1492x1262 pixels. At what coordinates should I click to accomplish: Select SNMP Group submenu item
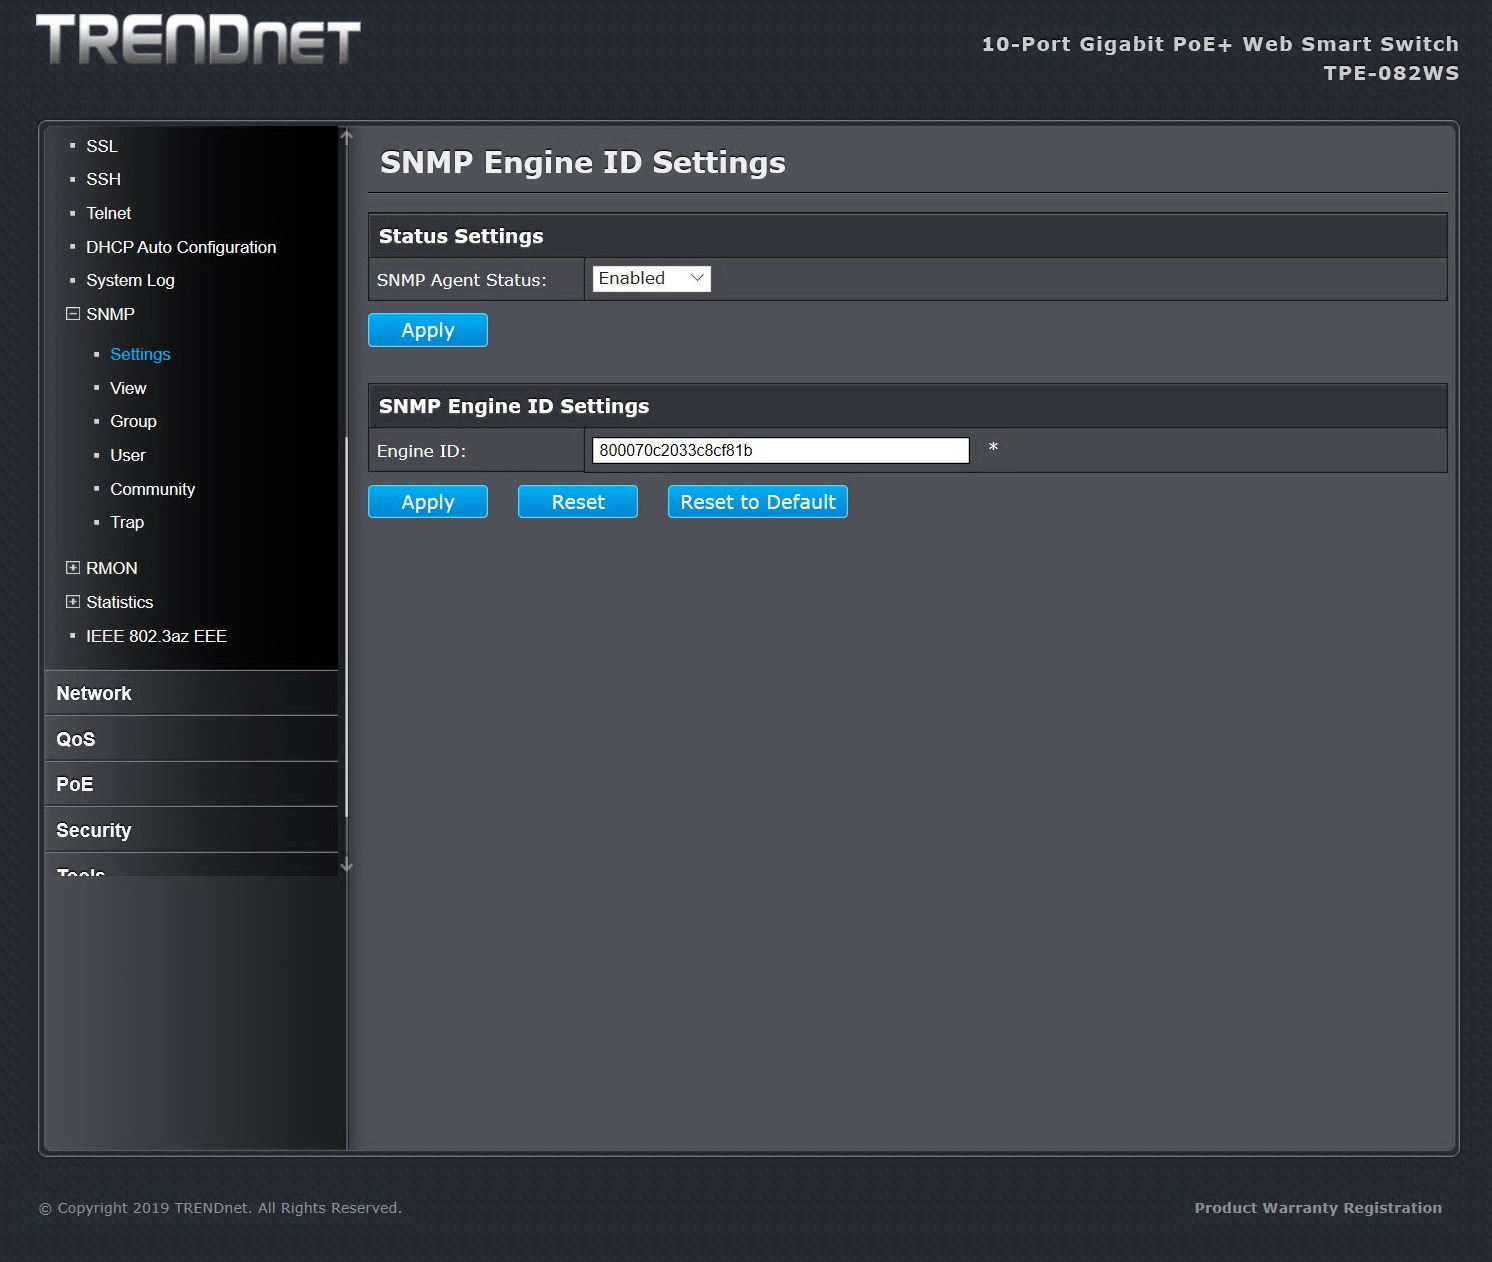(x=133, y=421)
